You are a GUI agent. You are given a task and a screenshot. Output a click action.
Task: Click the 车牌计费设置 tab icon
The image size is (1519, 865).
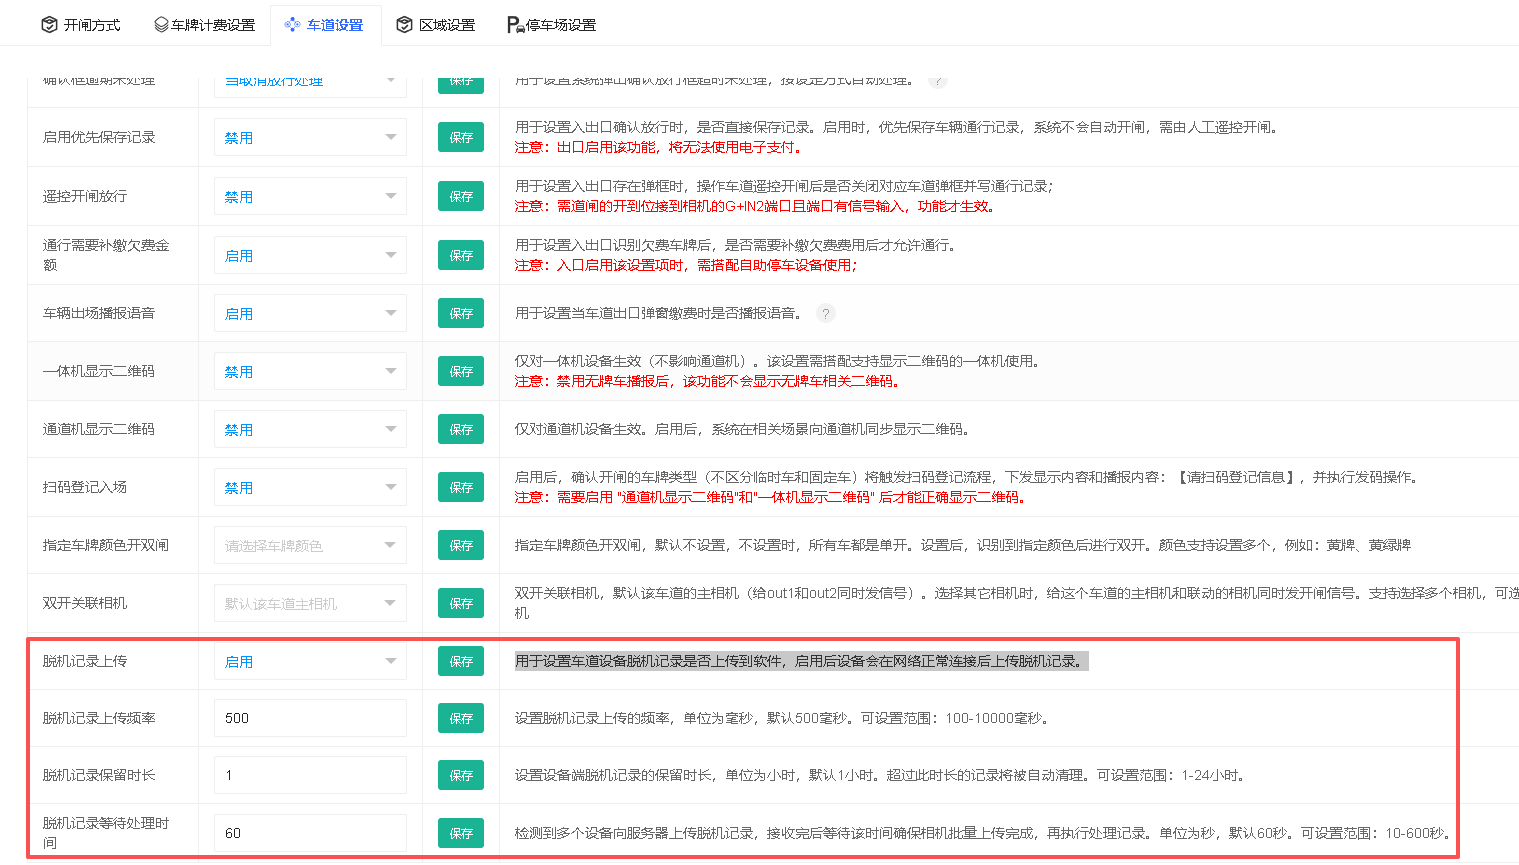point(161,25)
